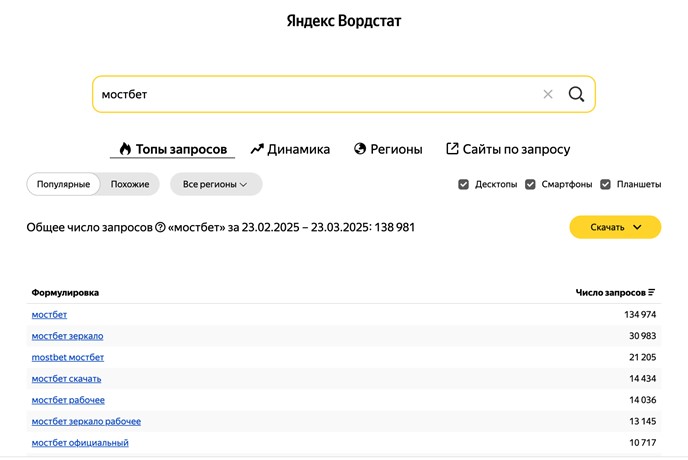Image resolution: width=688 pixels, height=460 pixels.
Task: Switch to Регионы tab
Action: pos(388,149)
